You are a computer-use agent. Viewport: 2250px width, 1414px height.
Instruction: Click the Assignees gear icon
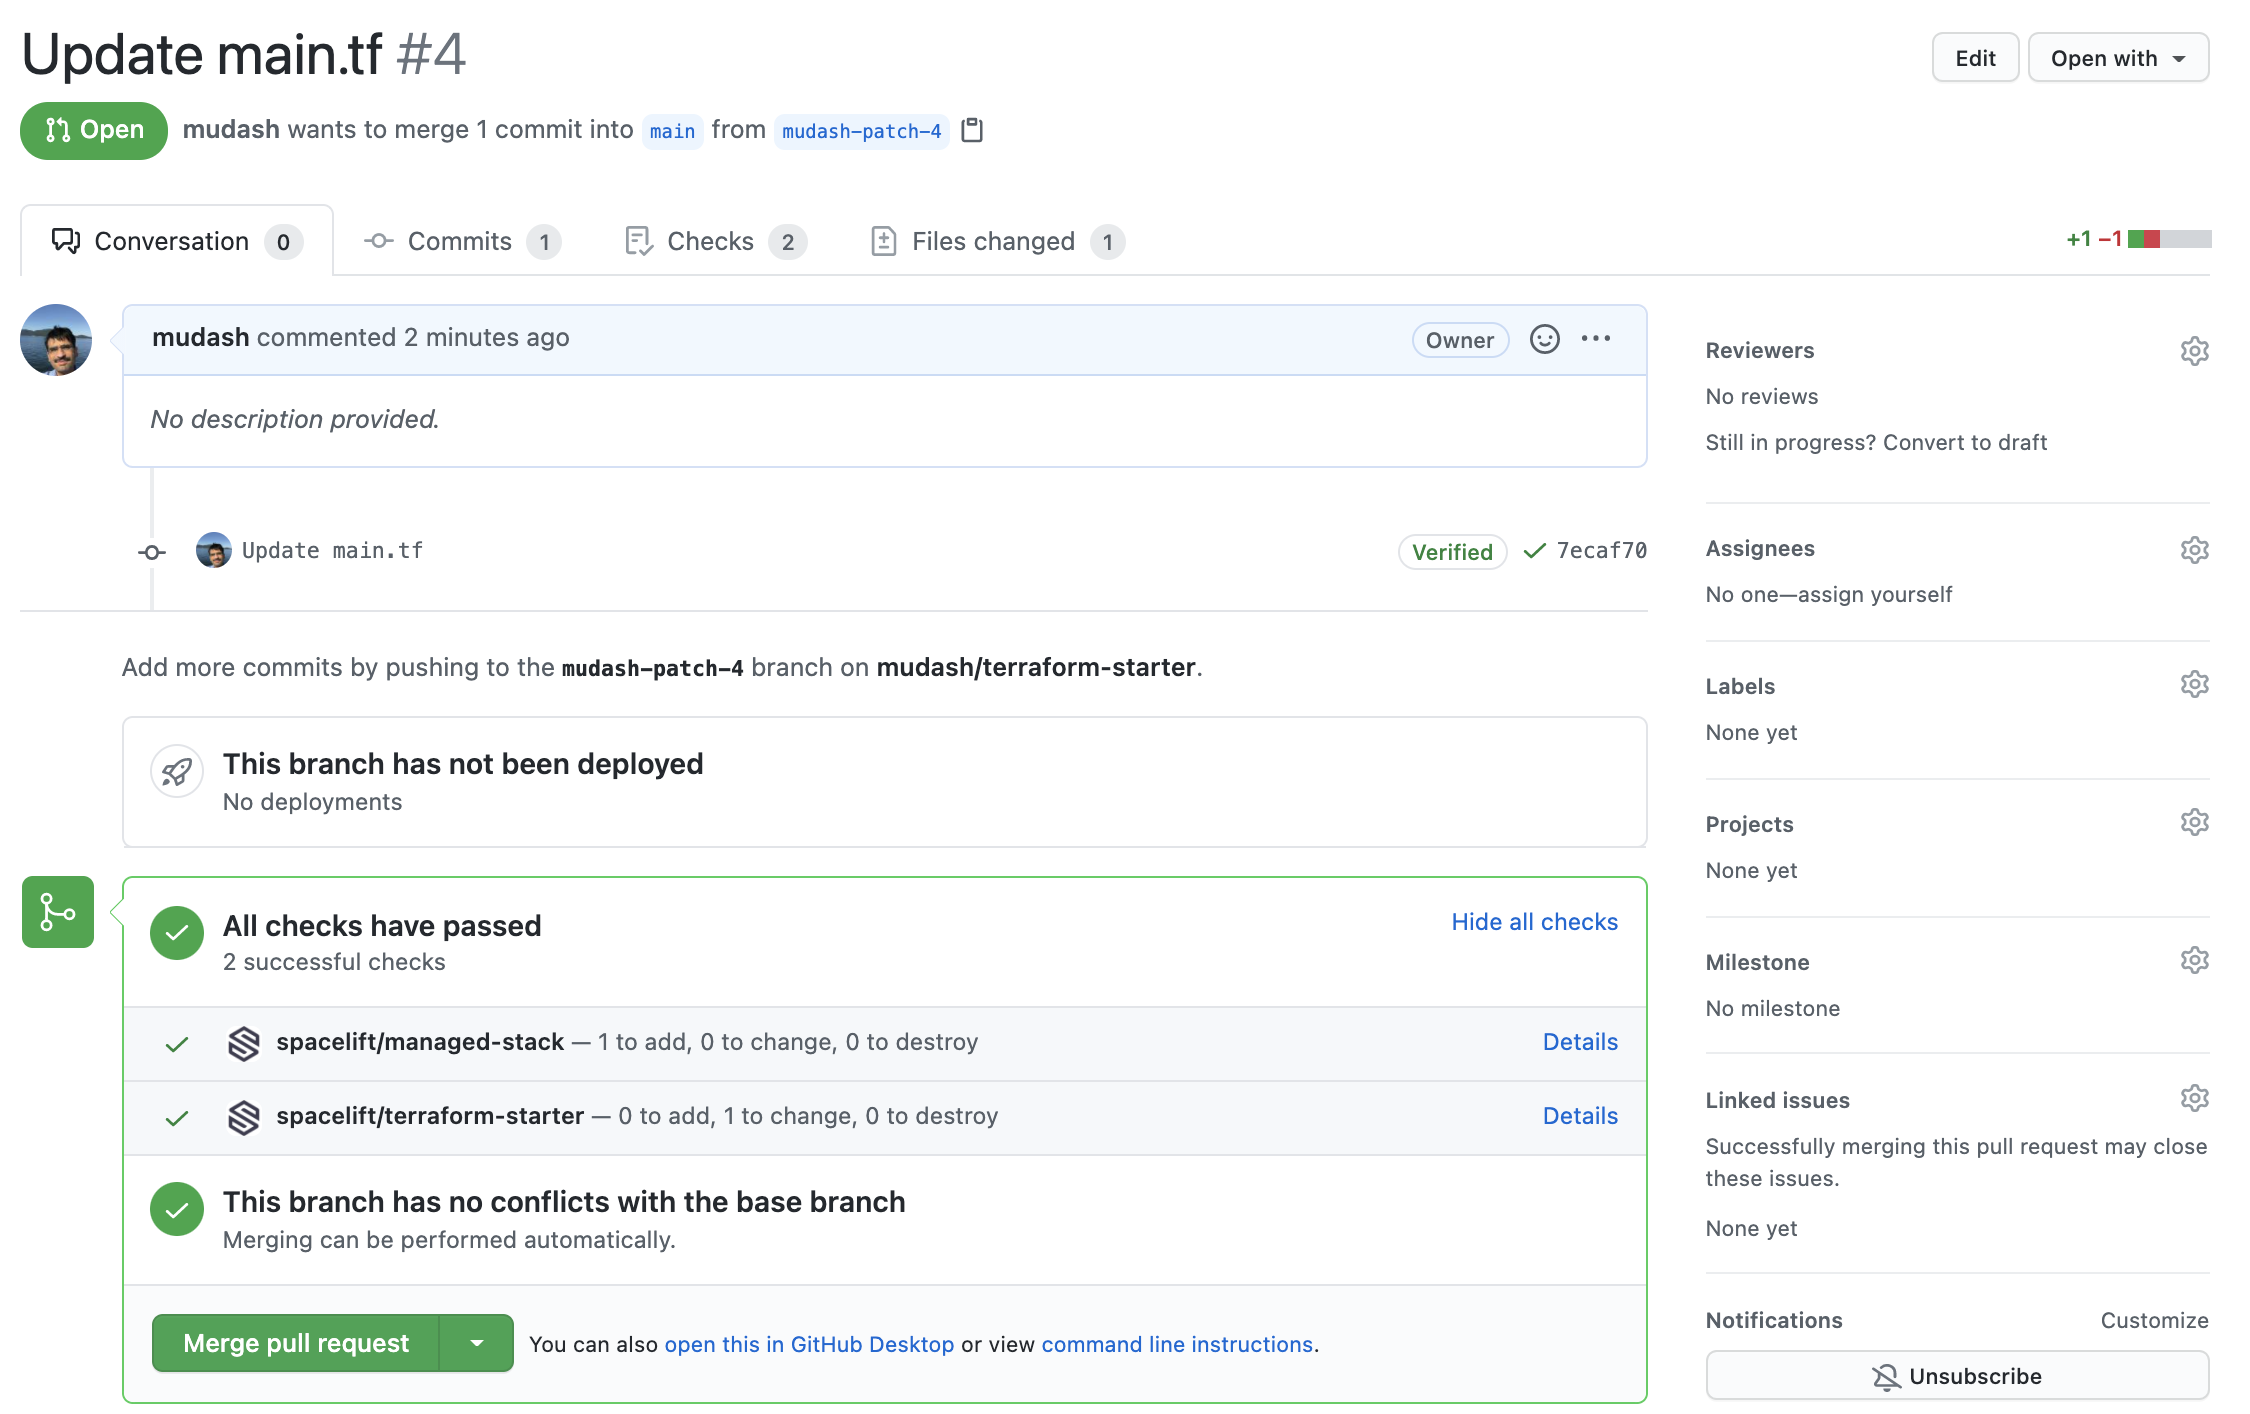tap(2194, 549)
